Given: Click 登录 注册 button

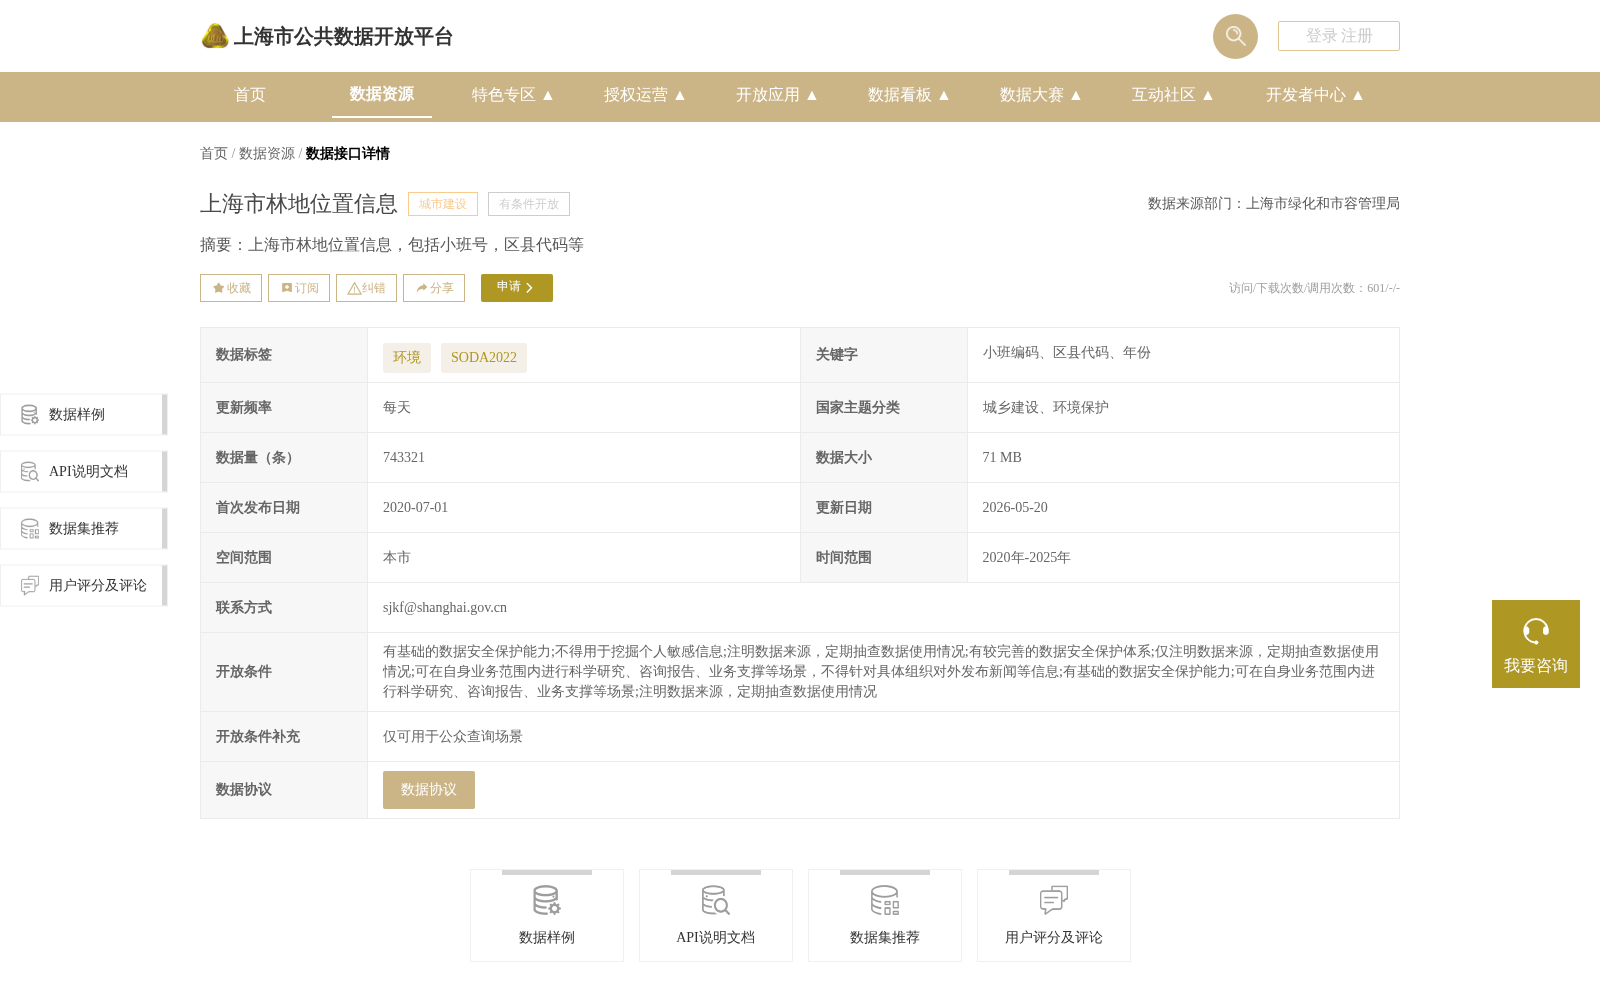Looking at the screenshot, I should (1339, 36).
